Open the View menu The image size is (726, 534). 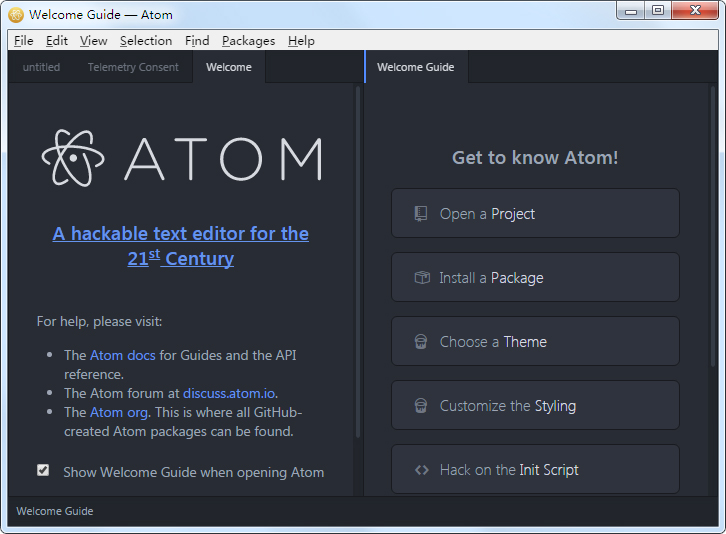(94, 41)
